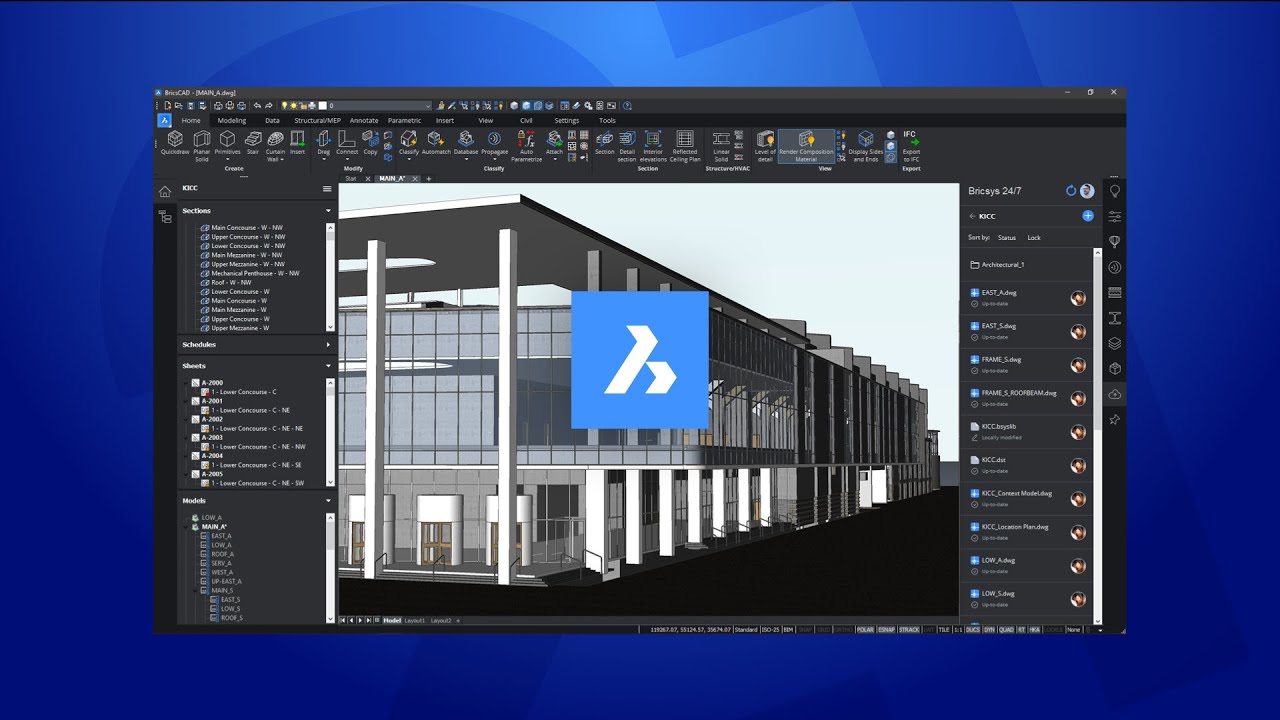Image resolution: width=1280 pixels, height=720 pixels.
Task: Collapse the Models panel arrow
Action: [x=328, y=501]
